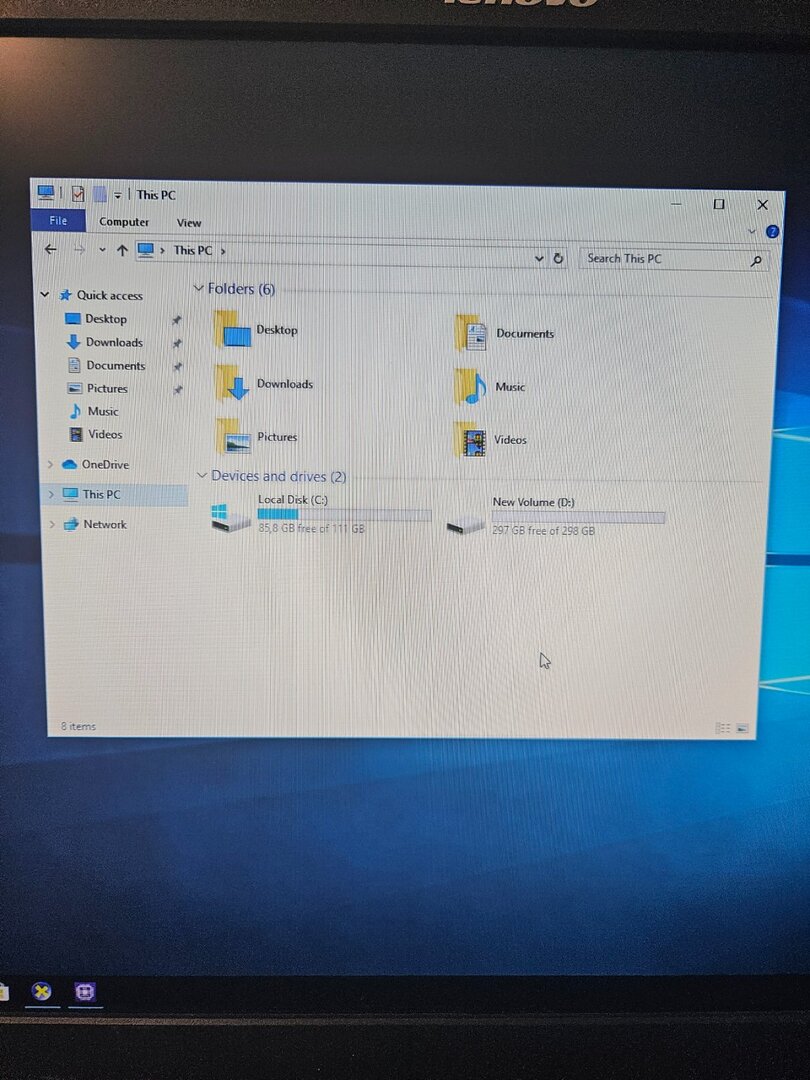Screen dimensions: 810x1080
Task: Switch to the Computer ribbon tab
Action: (x=124, y=222)
